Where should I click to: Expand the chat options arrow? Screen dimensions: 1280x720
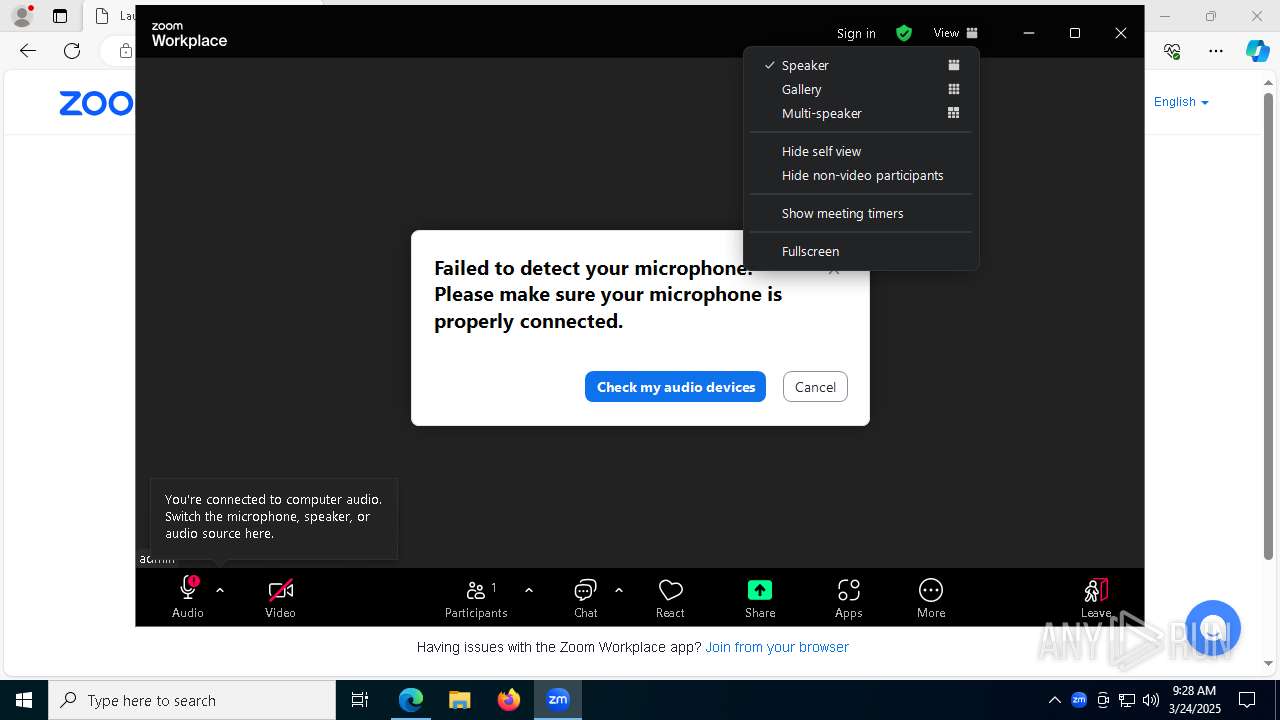(x=619, y=590)
